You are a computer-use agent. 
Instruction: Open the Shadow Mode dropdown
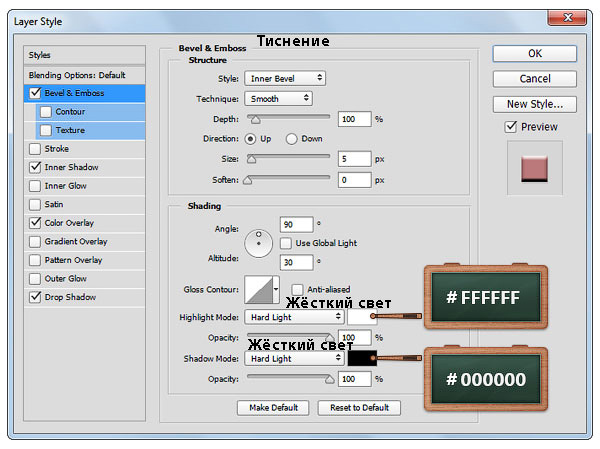point(294,358)
